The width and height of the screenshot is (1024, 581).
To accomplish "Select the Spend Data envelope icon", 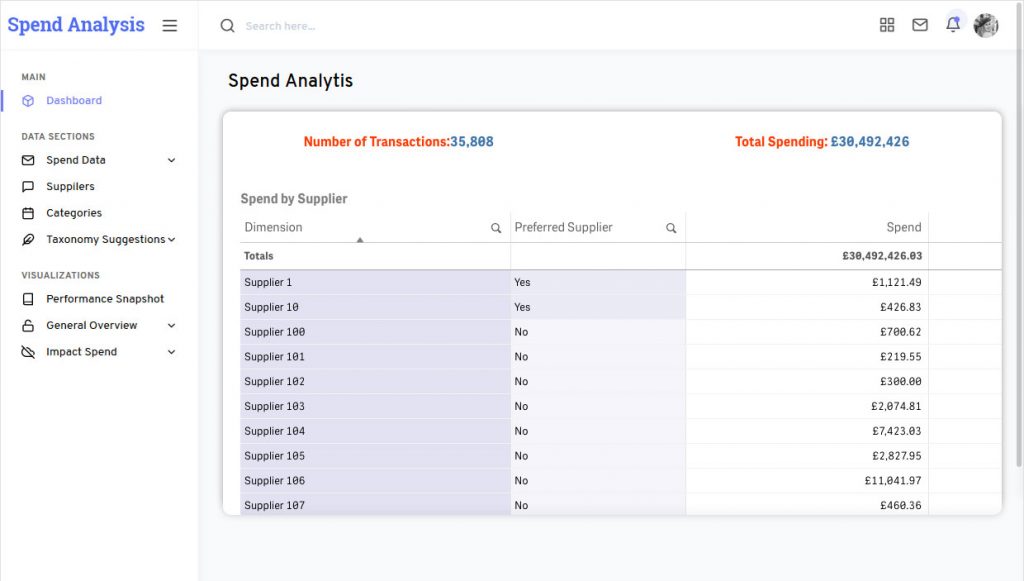I will [x=27, y=160].
